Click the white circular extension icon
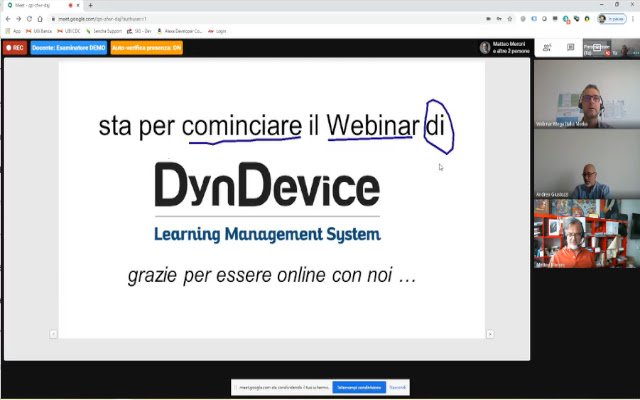Viewport: 640px width, 400px height. (x=544, y=19)
